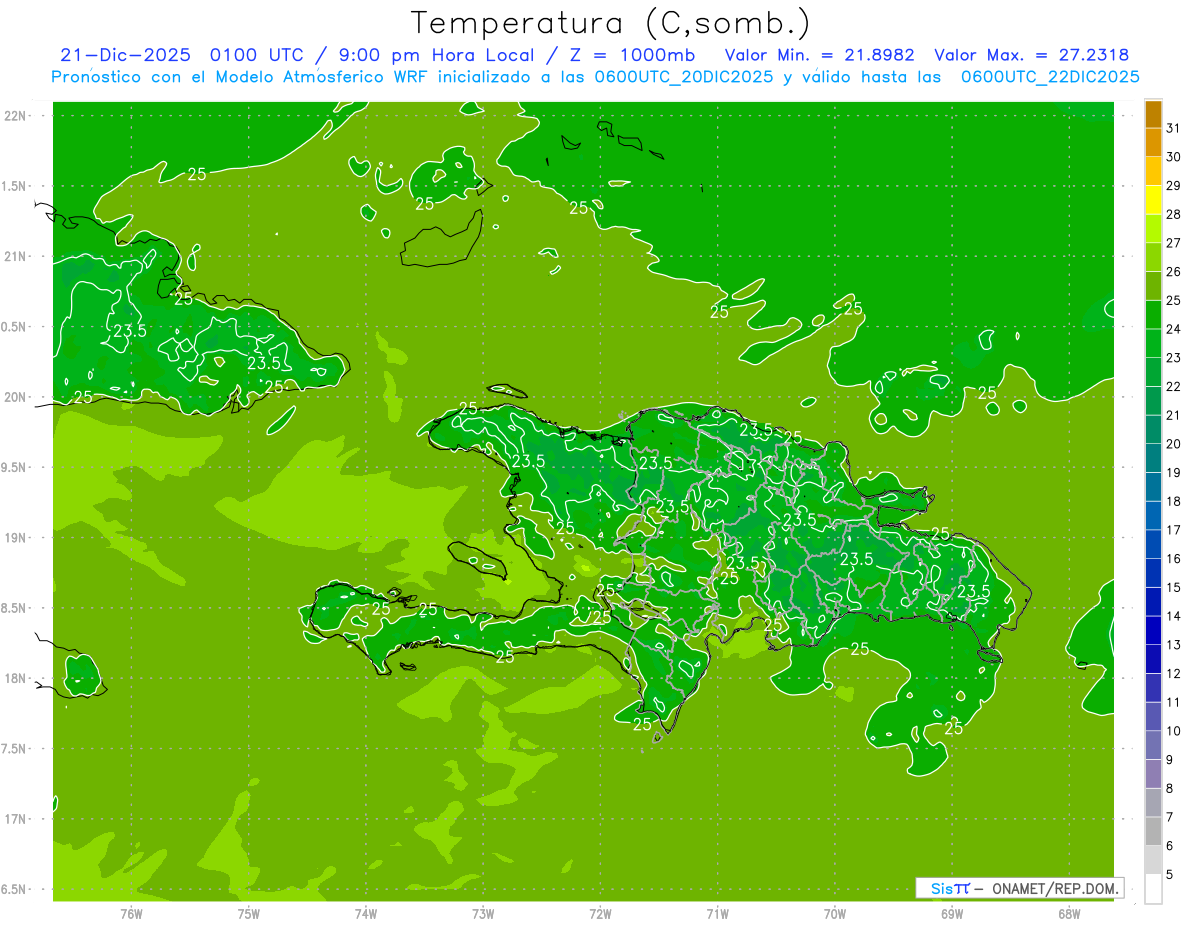Click the legend value 16
Image resolution: width=1200 pixels, height=927 pixels.
[1173, 558]
